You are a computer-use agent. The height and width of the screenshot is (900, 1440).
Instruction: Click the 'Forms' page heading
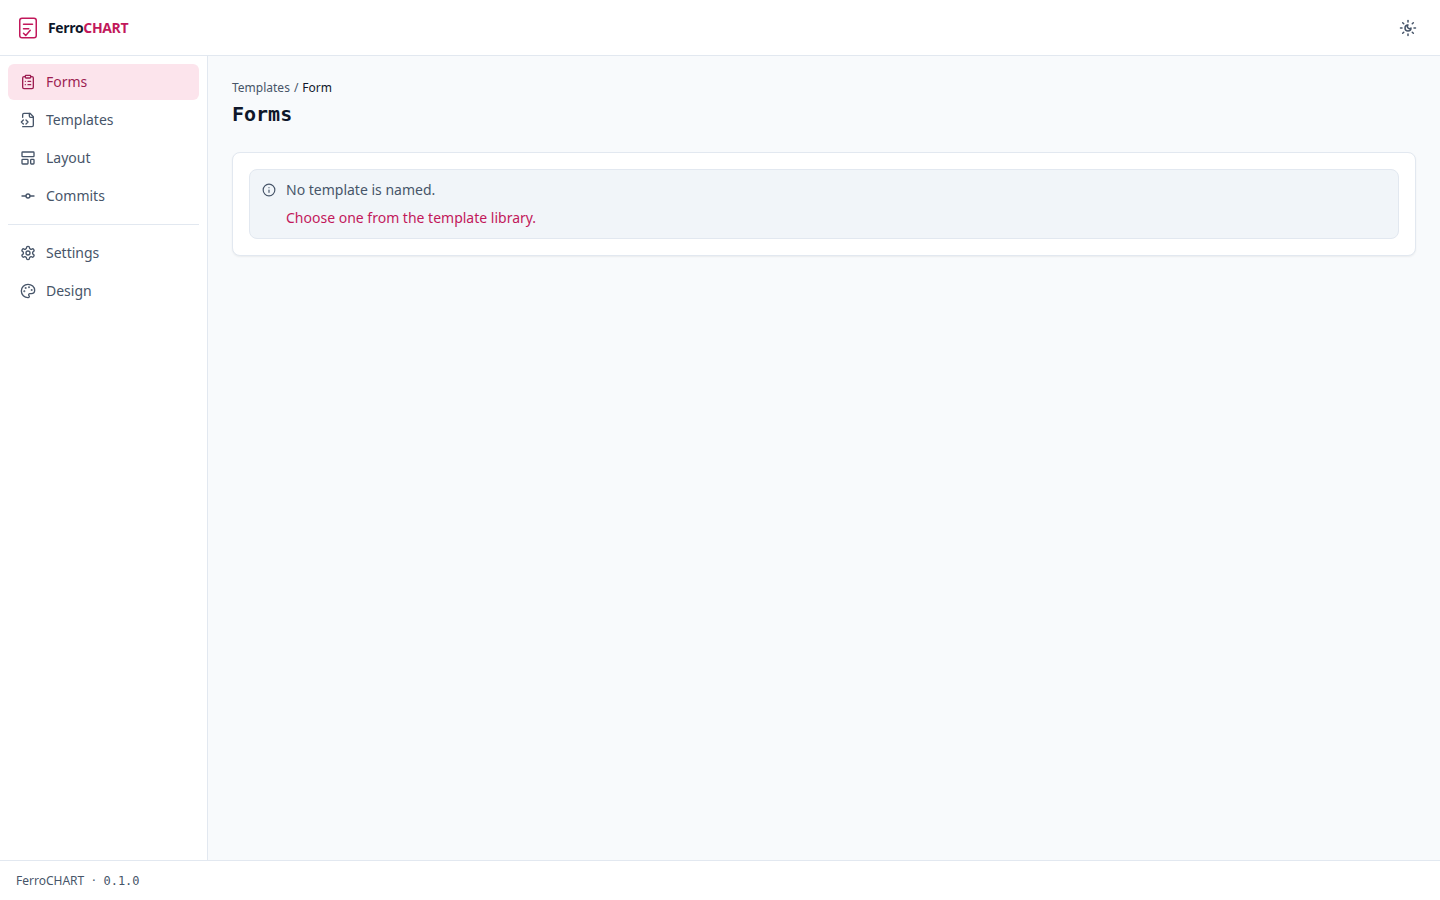(x=262, y=114)
